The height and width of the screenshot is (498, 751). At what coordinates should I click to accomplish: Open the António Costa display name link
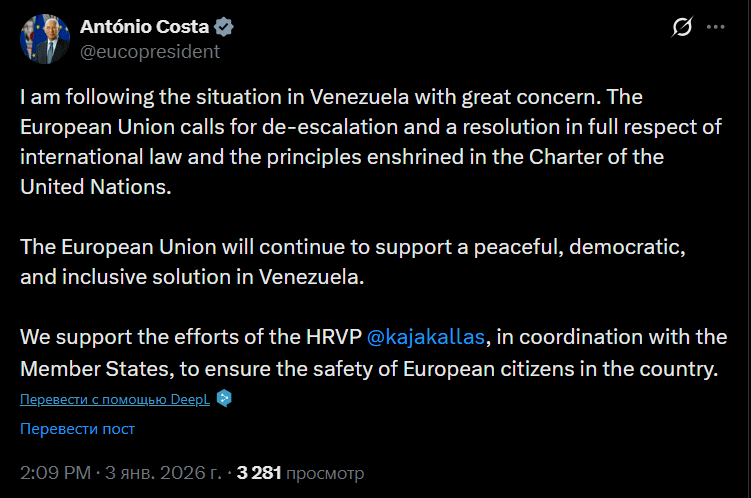[x=144, y=27]
